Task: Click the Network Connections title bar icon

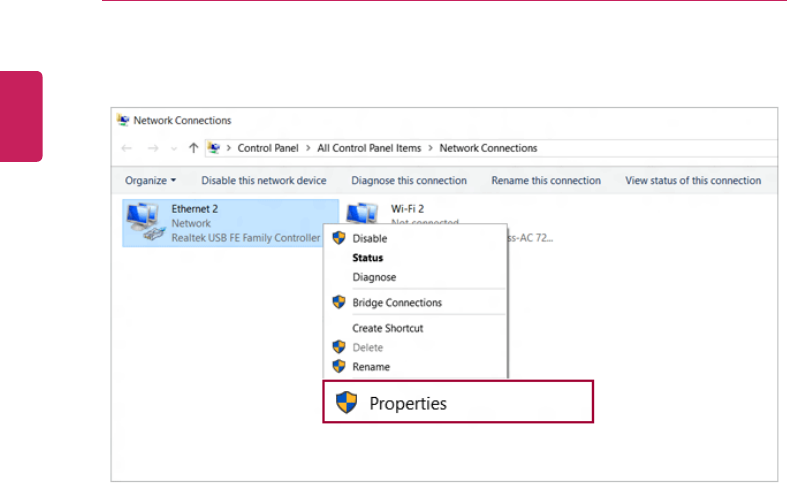Action: [123, 120]
